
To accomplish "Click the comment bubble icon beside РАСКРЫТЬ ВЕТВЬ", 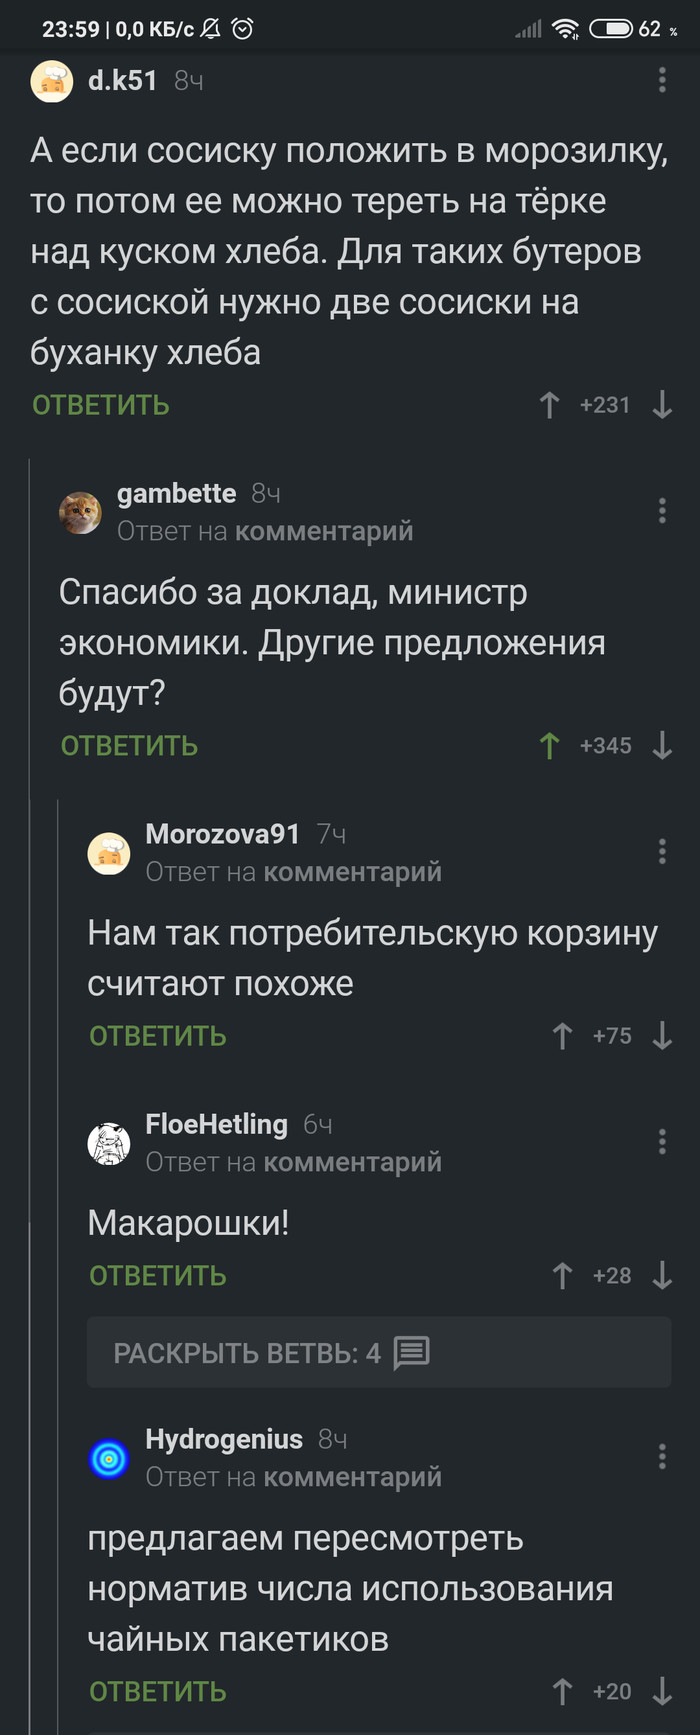I will pyautogui.click(x=407, y=1352).
